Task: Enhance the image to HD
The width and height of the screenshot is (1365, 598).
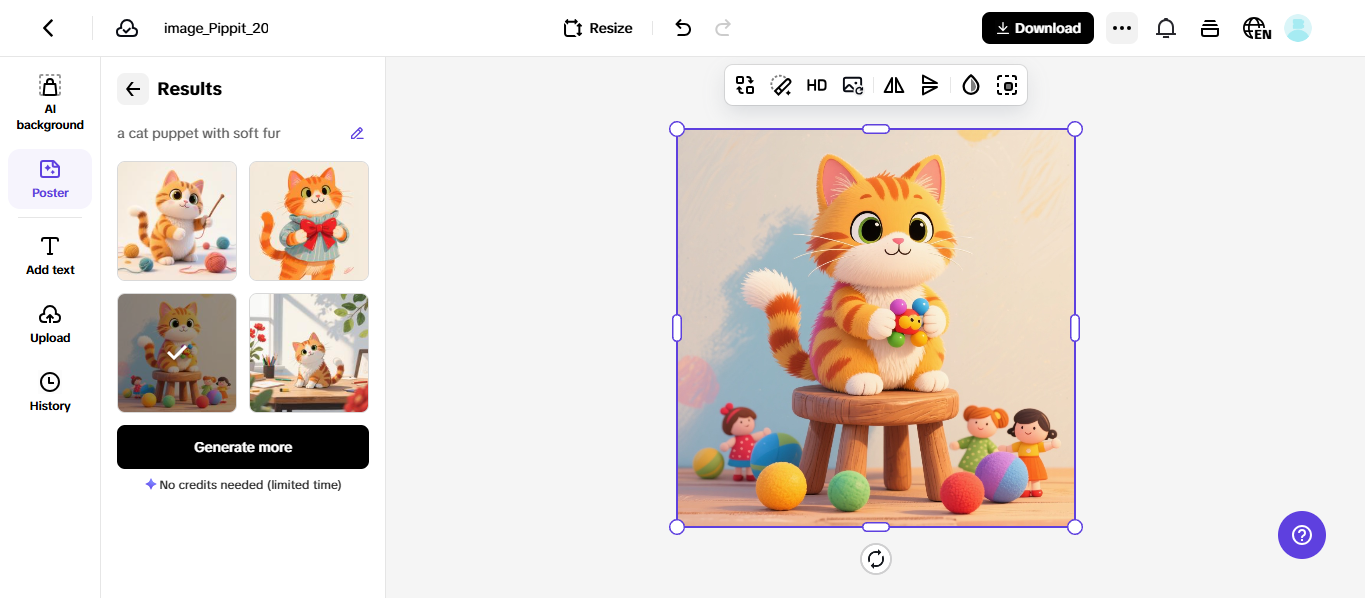Action: [x=816, y=85]
